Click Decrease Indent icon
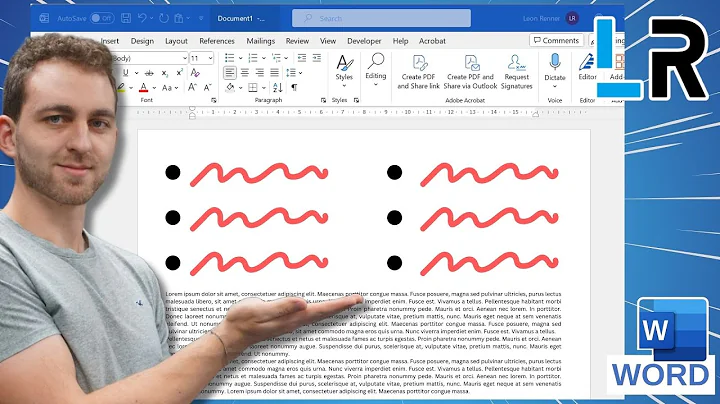Image resolution: width=720 pixels, height=404 pixels. [302, 58]
